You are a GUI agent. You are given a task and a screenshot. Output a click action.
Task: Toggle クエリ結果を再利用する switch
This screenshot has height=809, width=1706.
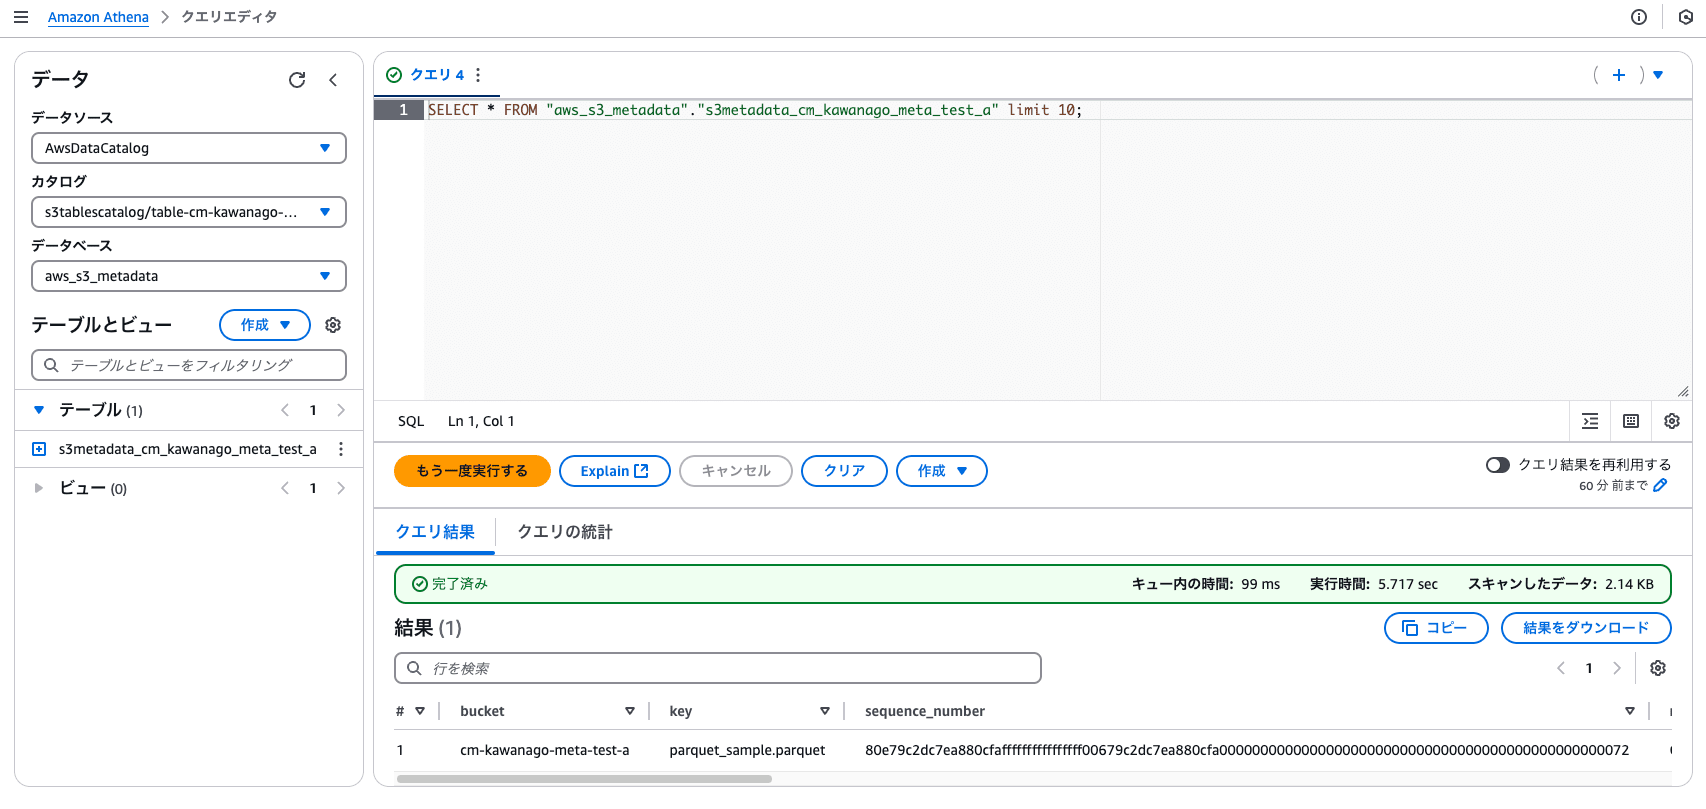click(1497, 465)
